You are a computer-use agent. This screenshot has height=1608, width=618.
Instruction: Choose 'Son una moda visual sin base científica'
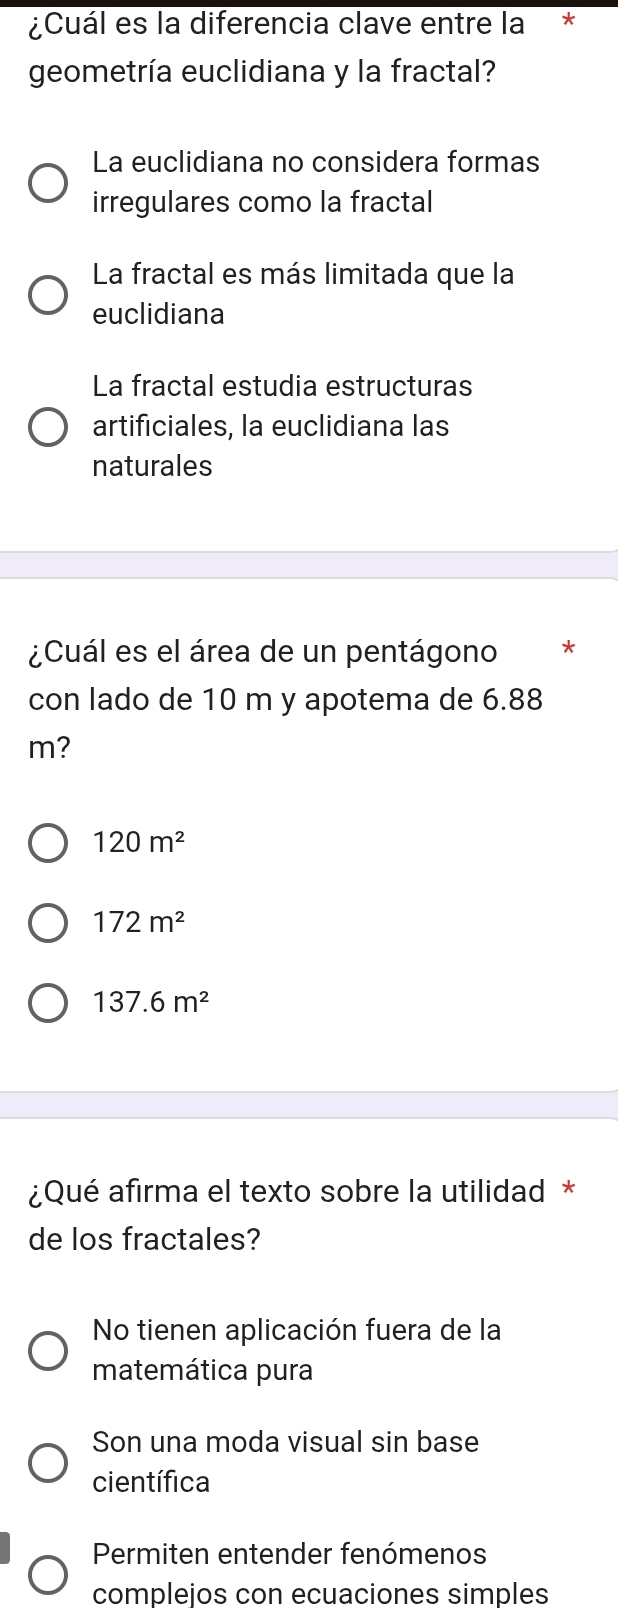48,1462
